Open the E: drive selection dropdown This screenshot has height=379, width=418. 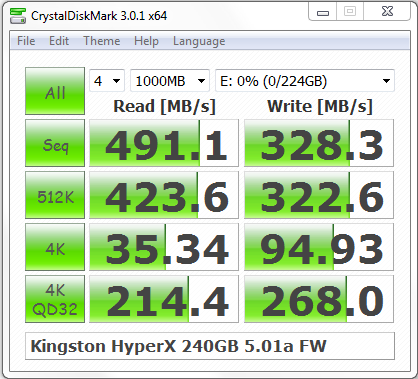305,81
